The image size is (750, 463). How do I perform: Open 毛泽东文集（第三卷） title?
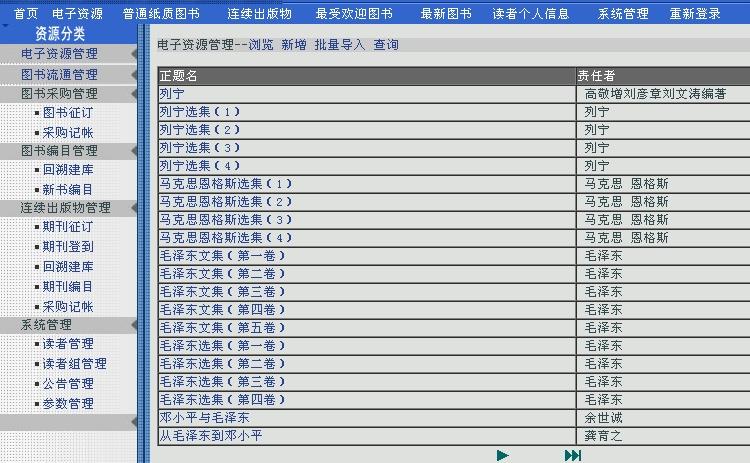coord(222,292)
